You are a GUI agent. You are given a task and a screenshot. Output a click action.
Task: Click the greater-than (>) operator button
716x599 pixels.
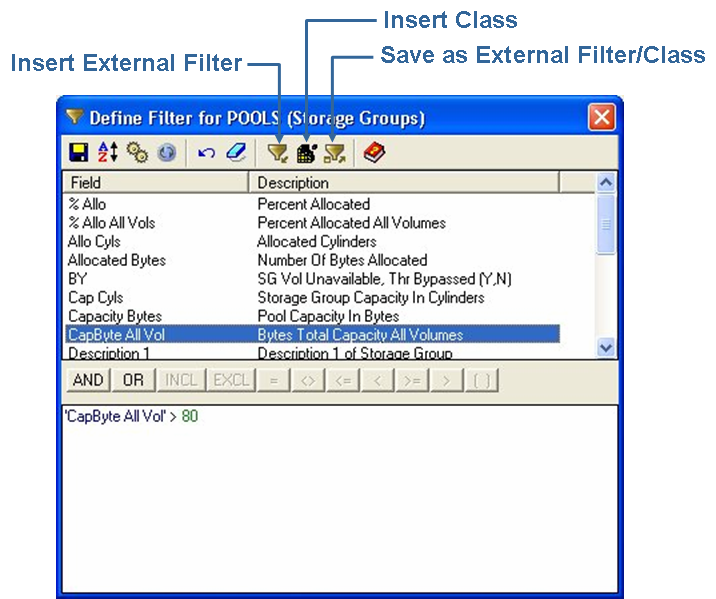(x=447, y=380)
